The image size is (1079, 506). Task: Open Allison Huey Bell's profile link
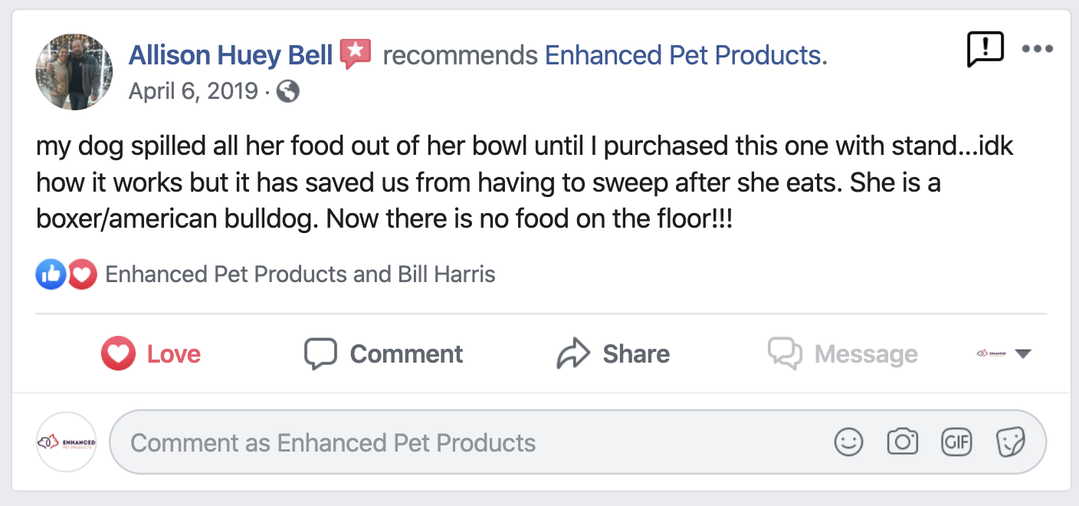(x=230, y=55)
